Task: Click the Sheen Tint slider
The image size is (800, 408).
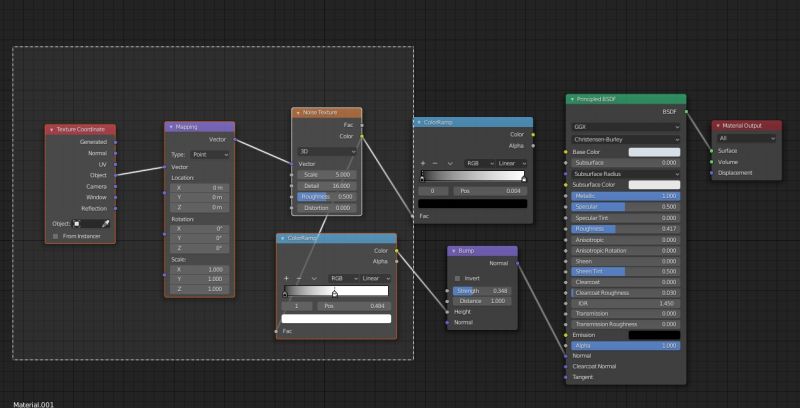Action: click(626, 271)
